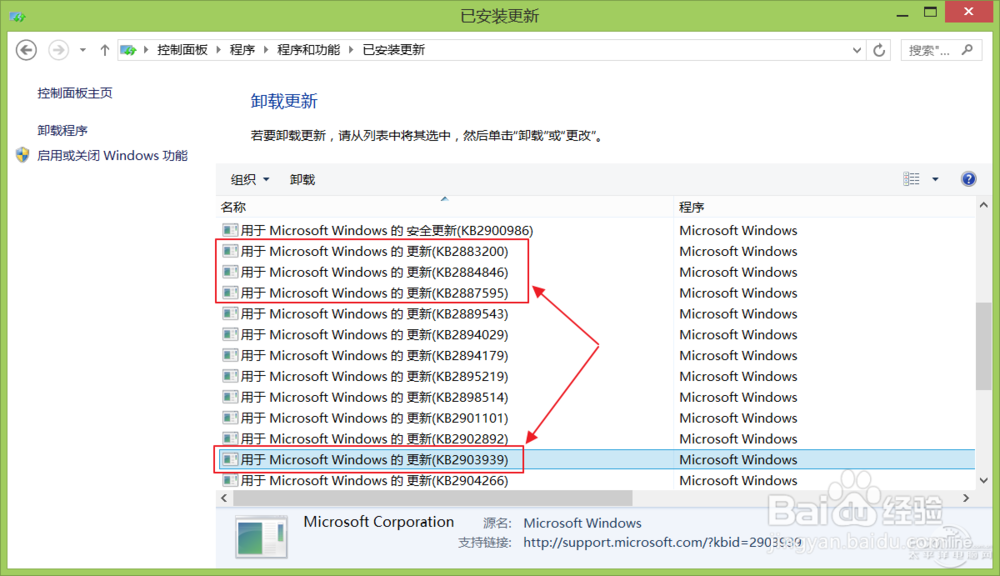The width and height of the screenshot is (1000, 576).
Task: Click the horizontal scrollbar thumb
Action: click(432, 498)
